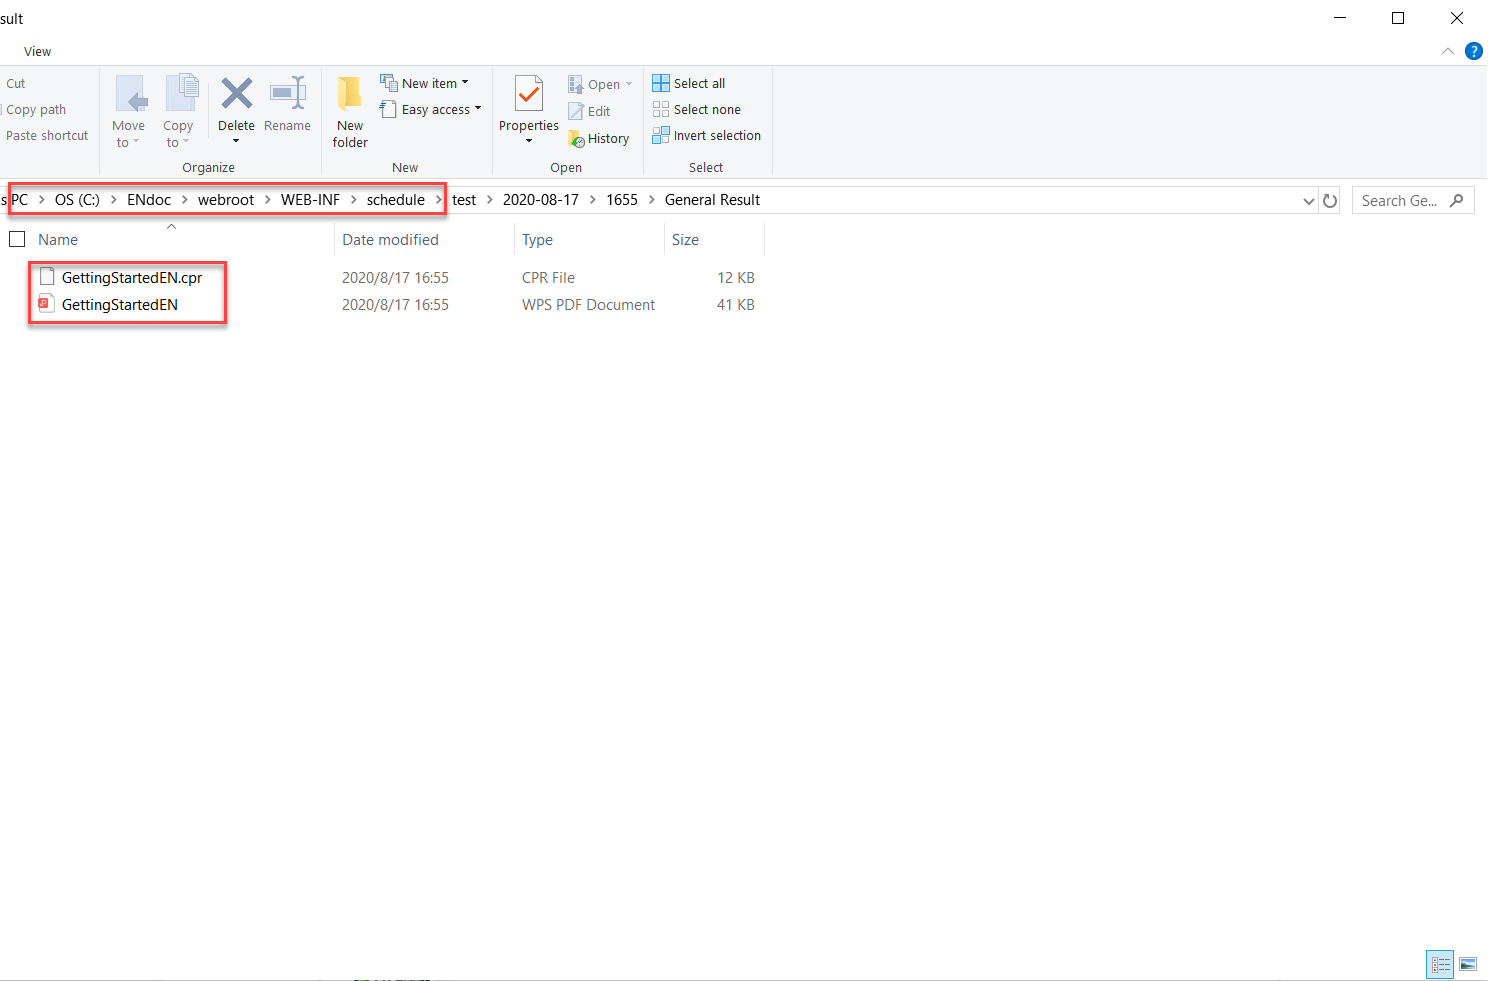Open the address bar history dropdown
This screenshot has height=981, width=1488.
click(x=1308, y=200)
